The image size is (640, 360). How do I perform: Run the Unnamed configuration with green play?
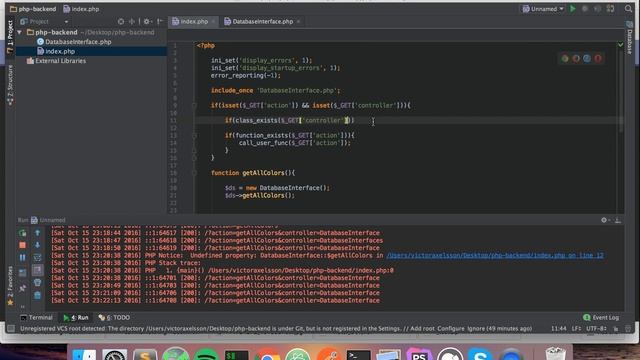(x=573, y=9)
